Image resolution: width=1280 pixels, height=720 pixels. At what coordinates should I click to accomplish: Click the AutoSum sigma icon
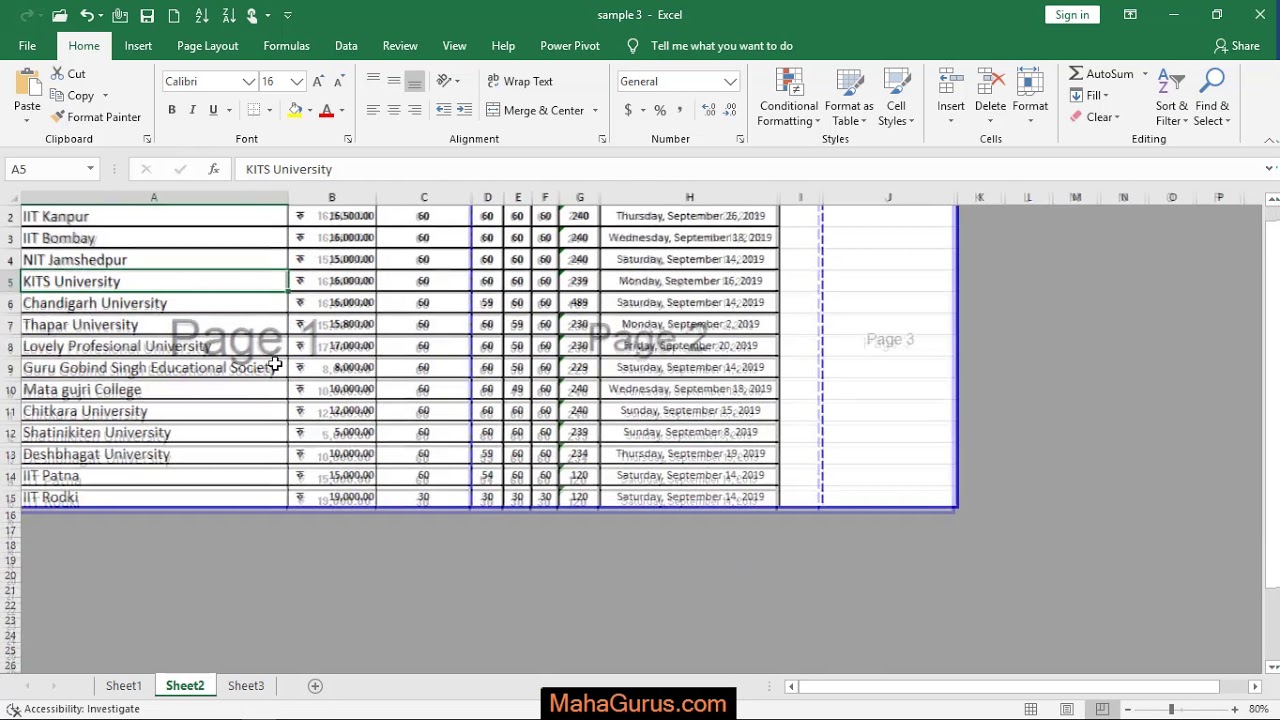[x=1076, y=74]
